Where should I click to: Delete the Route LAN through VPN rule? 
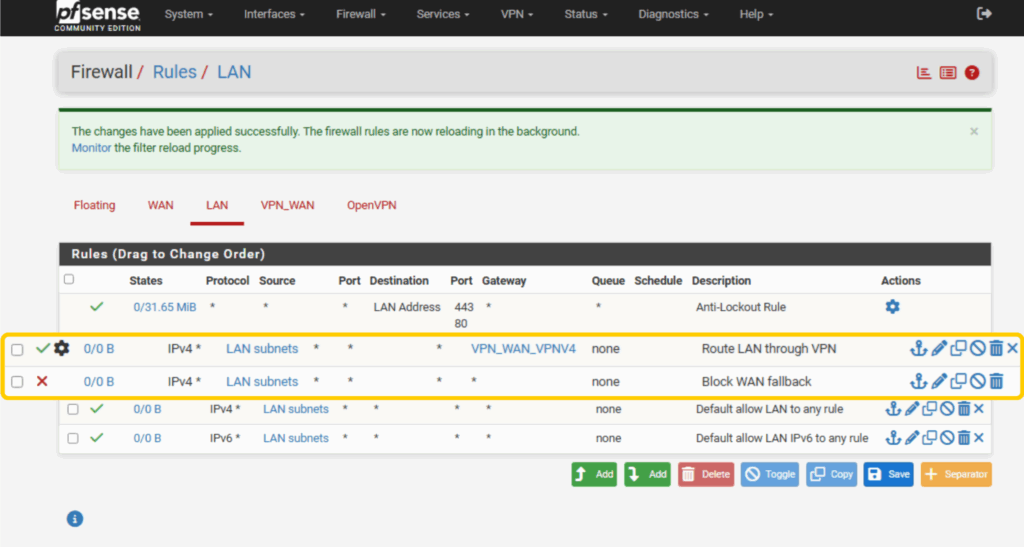[x=996, y=348]
